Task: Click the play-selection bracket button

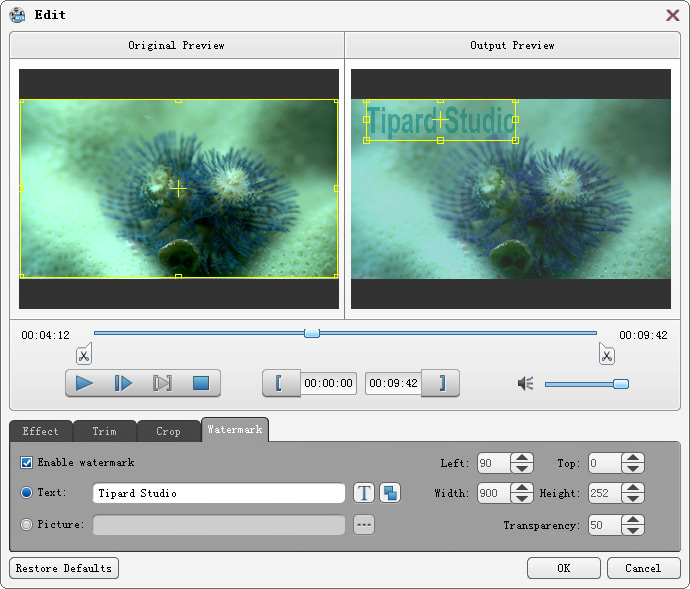Action: pos(162,383)
